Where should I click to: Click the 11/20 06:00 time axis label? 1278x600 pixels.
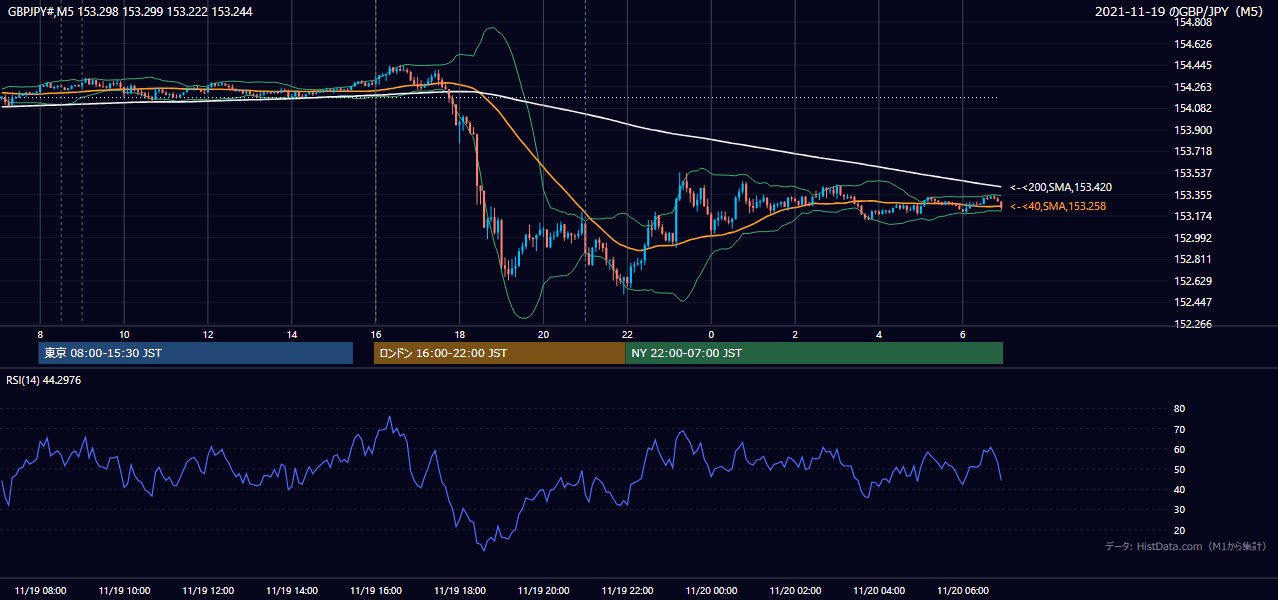[963, 591]
